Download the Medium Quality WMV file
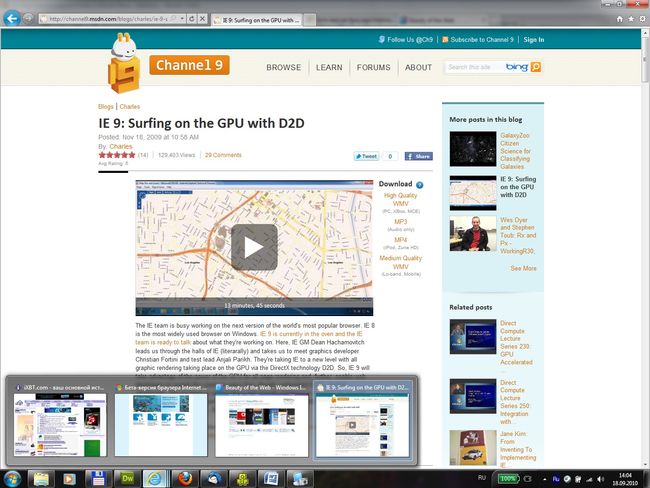Screen dimensions: 650x488 click(x=400, y=262)
